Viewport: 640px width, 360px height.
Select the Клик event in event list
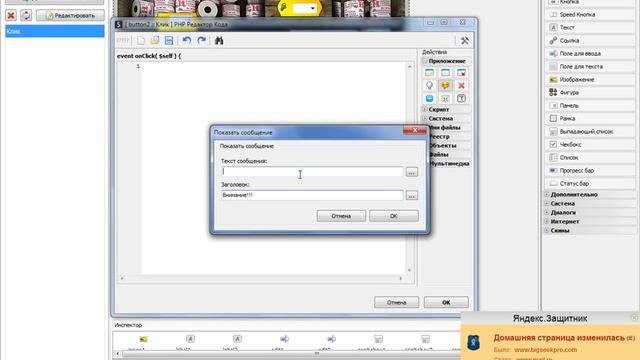55,31
